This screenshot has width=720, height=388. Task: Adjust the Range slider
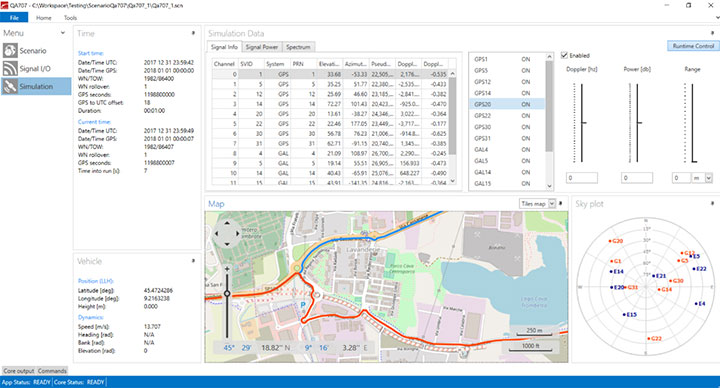pyautogui.click(x=693, y=161)
